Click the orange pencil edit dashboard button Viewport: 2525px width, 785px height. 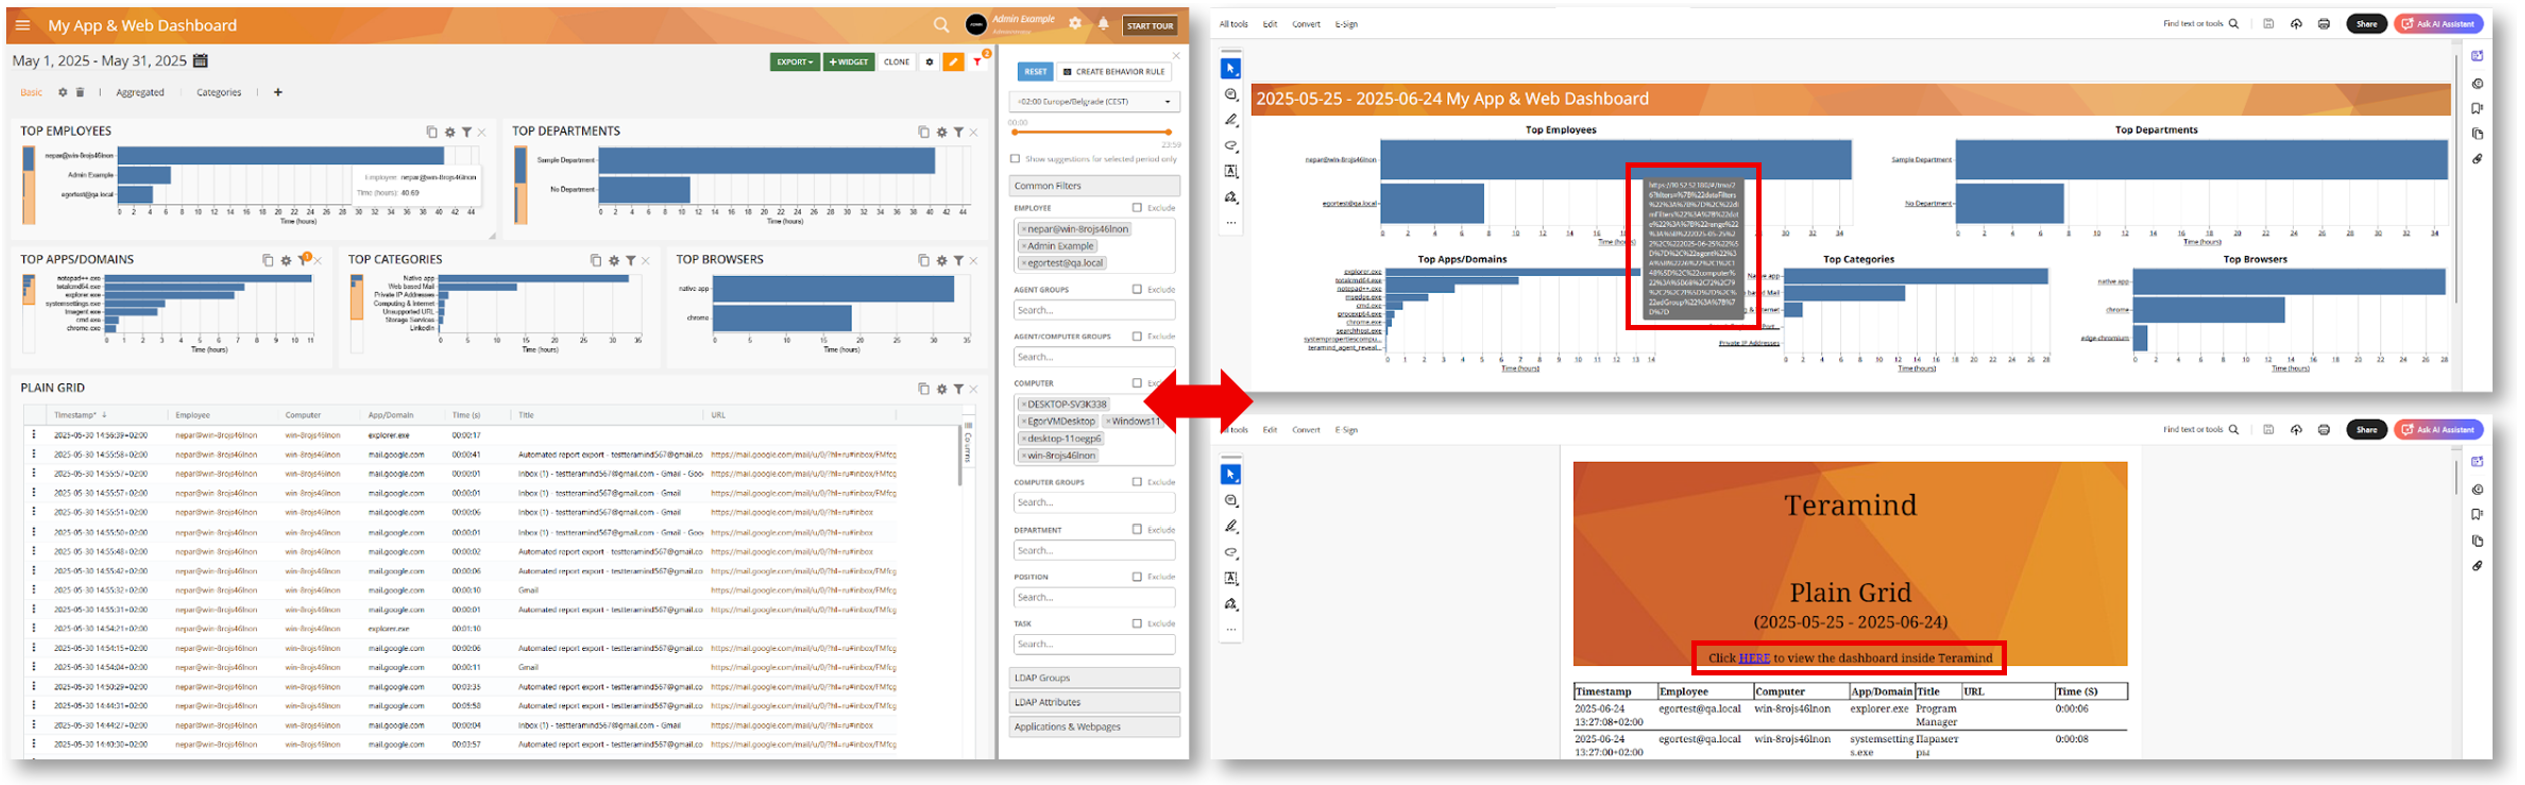[953, 62]
